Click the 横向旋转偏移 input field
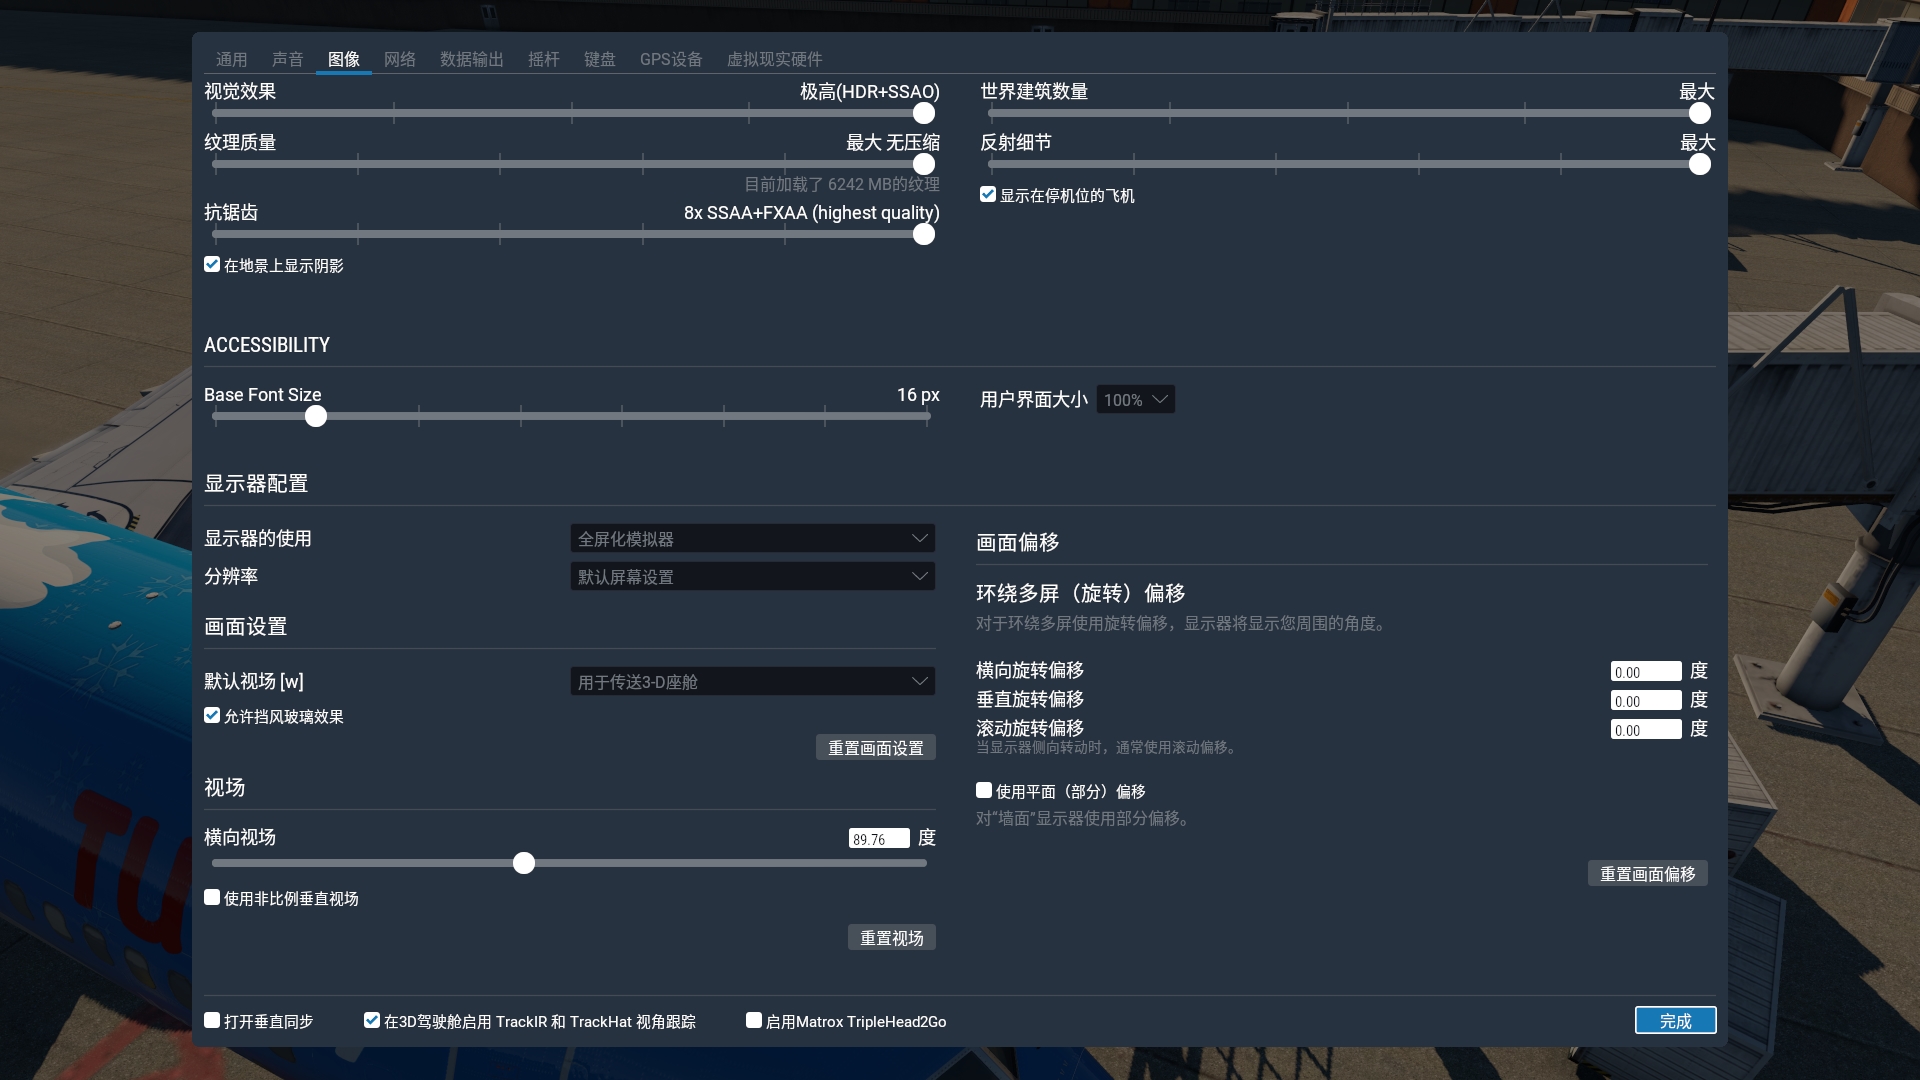Screen dimensions: 1920x1080 click(x=1646, y=672)
